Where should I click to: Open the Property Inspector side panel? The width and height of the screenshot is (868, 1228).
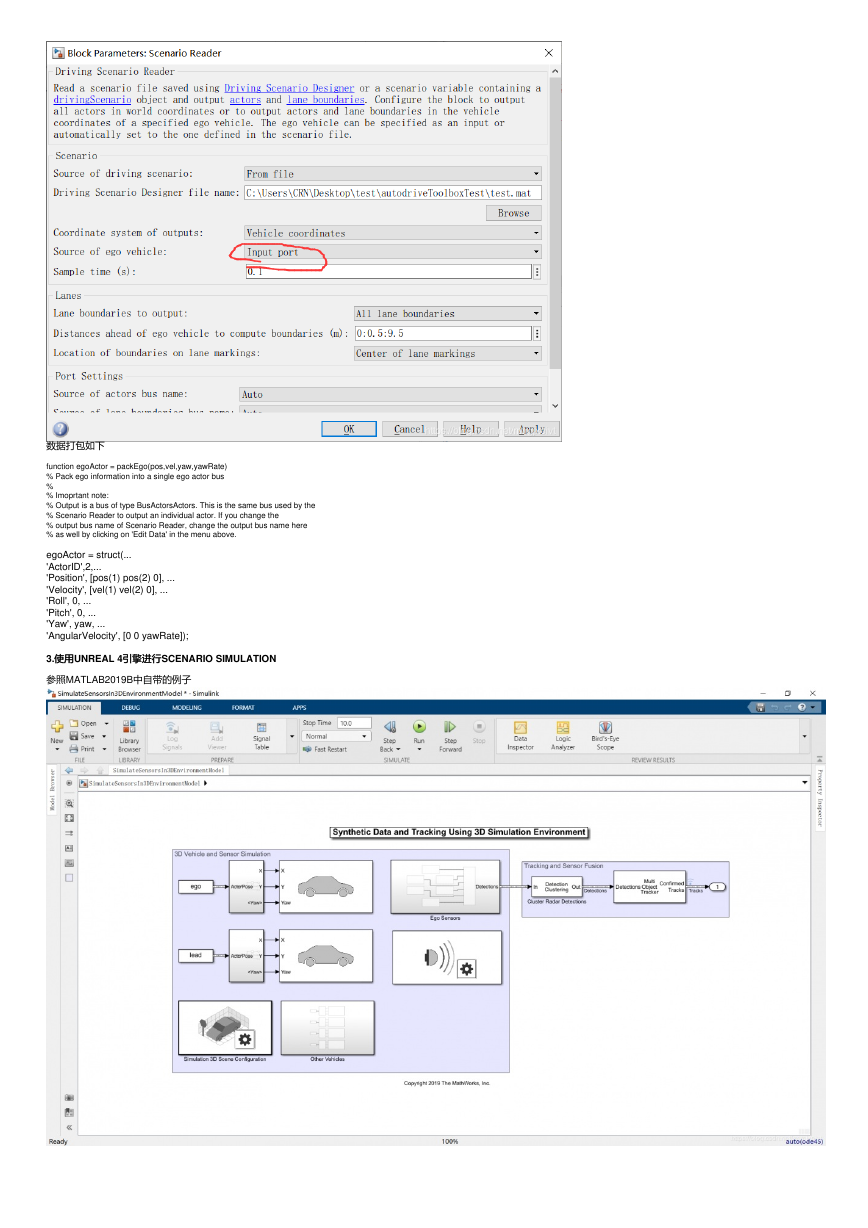pos(820,799)
